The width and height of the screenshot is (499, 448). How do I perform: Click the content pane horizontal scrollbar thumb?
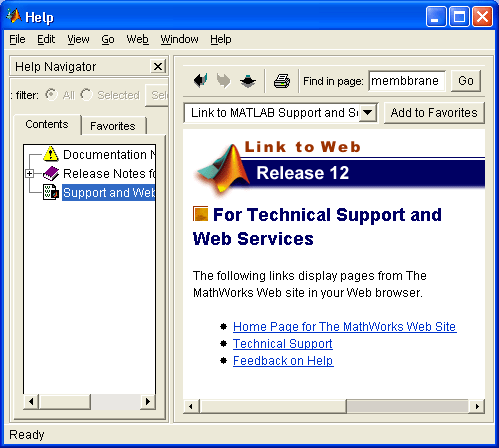coord(273,406)
